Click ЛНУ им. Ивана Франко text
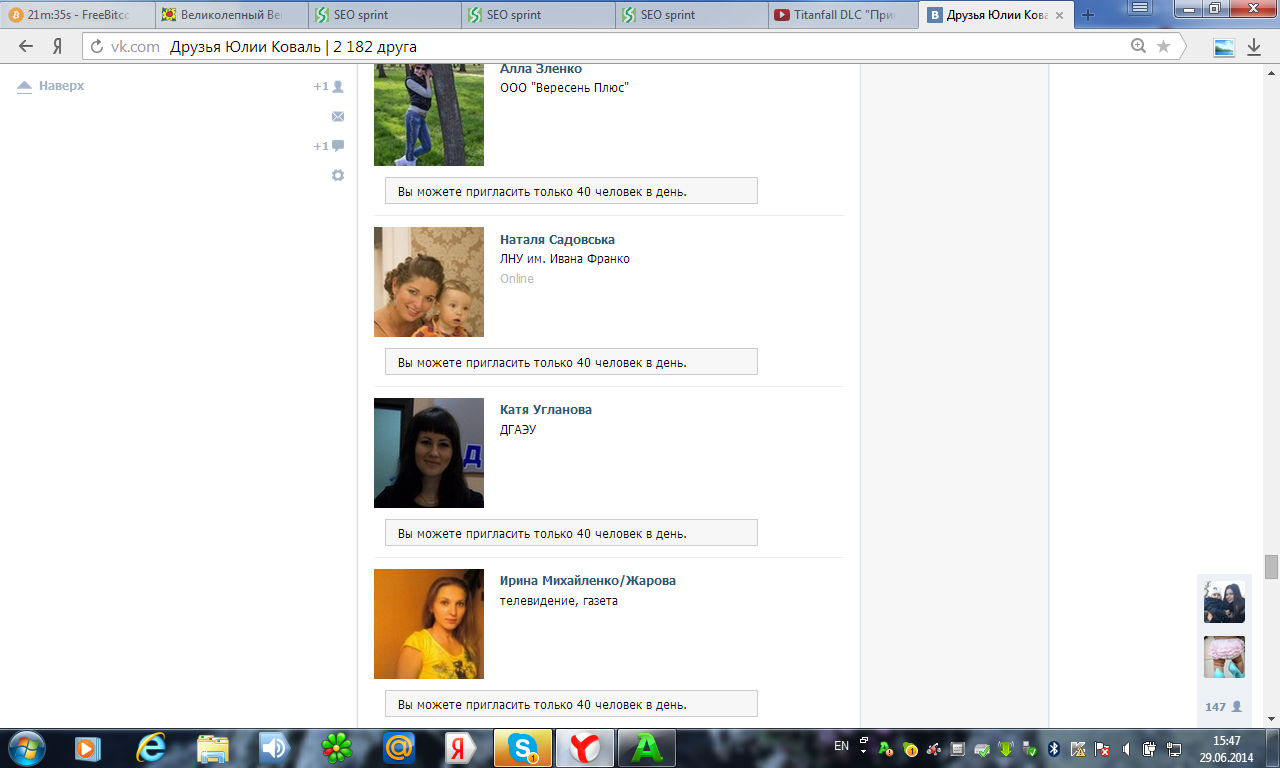Viewport: 1280px width, 768px height. [x=565, y=259]
